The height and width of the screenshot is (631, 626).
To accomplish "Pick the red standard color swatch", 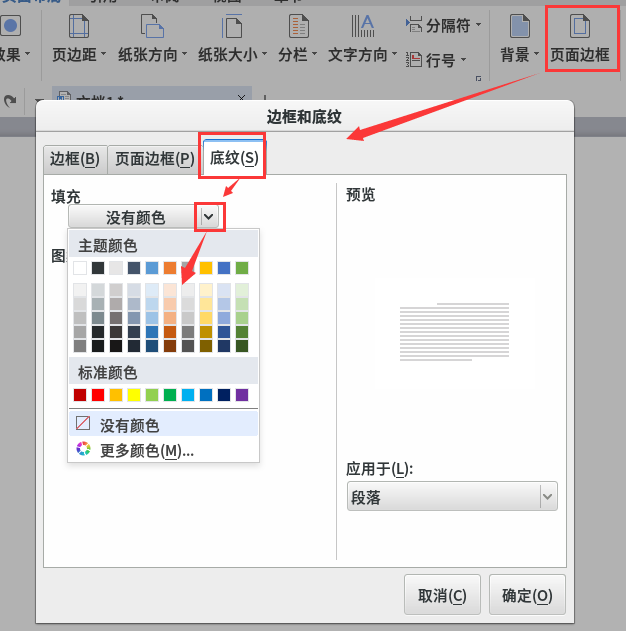I will click(98, 395).
